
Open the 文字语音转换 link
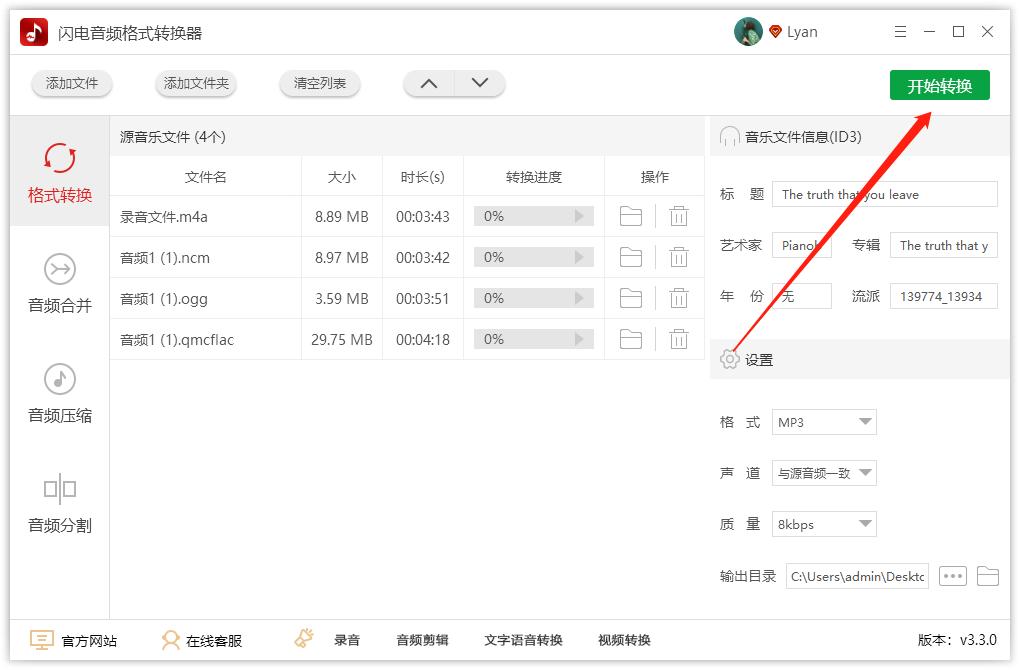[x=523, y=640]
